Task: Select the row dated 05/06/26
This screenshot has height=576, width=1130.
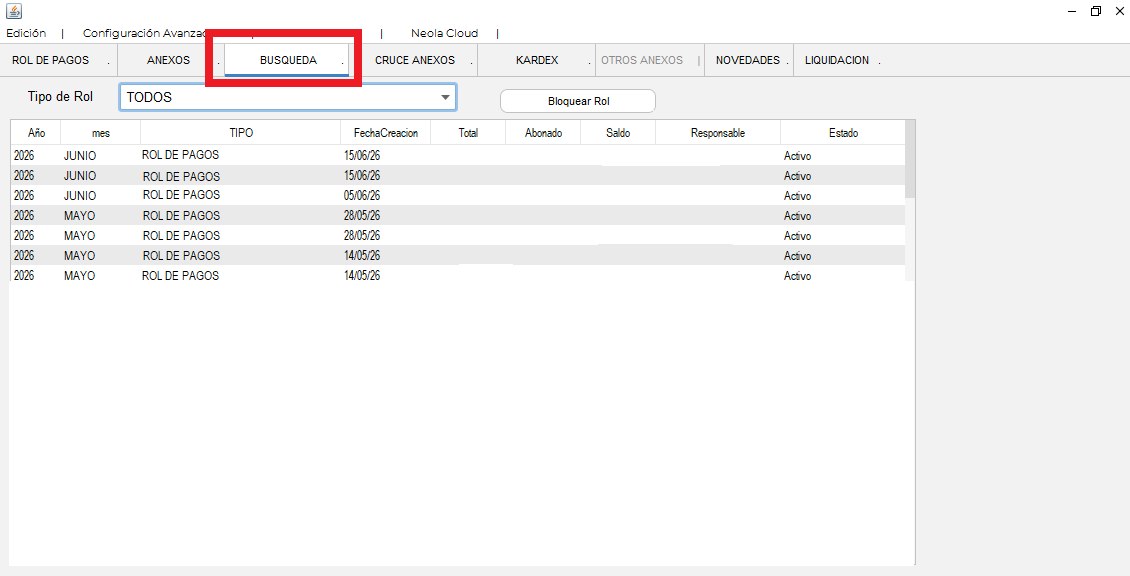Action: pos(458,195)
